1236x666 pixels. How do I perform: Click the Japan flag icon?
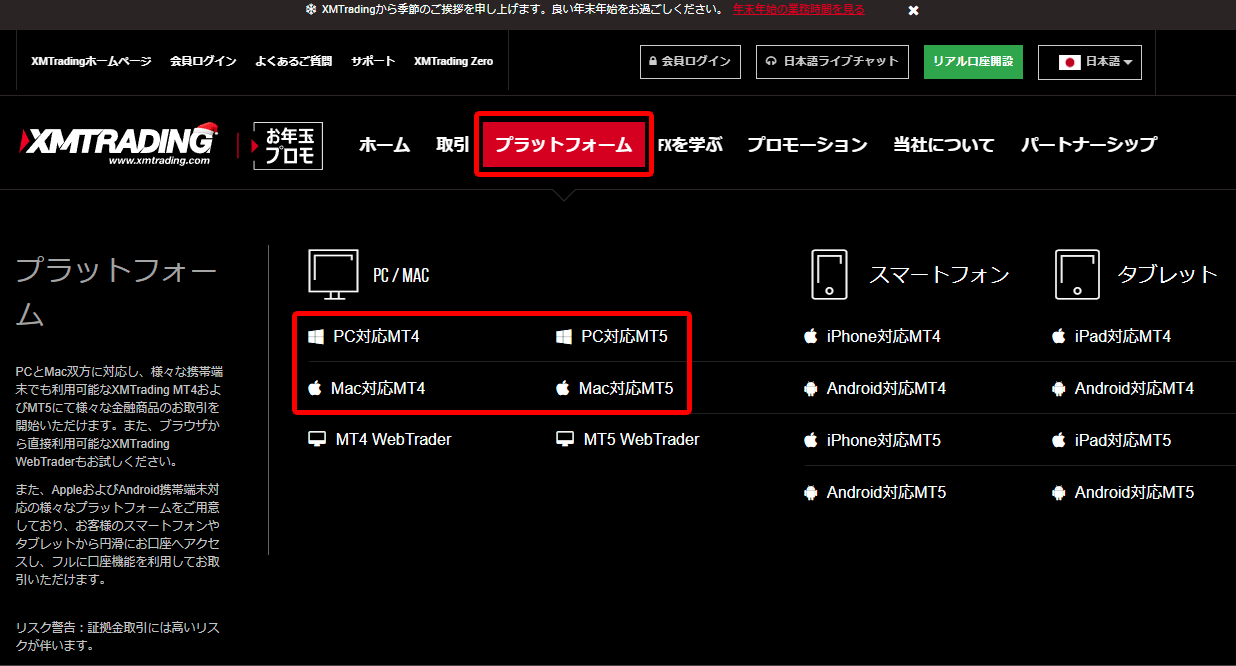click(1070, 62)
